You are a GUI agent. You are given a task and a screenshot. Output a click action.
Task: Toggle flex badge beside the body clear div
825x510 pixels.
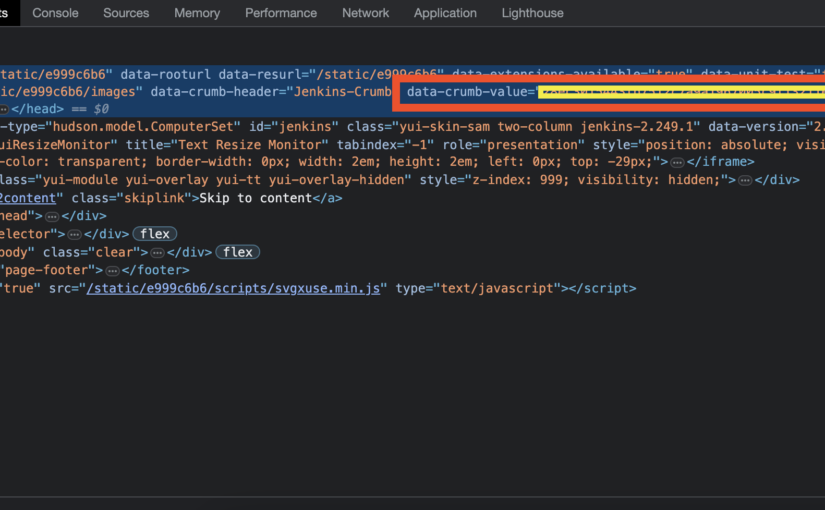(x=237, y=252)
